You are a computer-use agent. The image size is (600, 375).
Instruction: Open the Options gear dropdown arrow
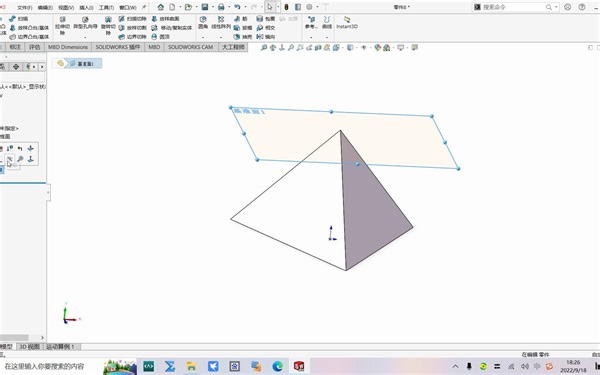(317, 7)
